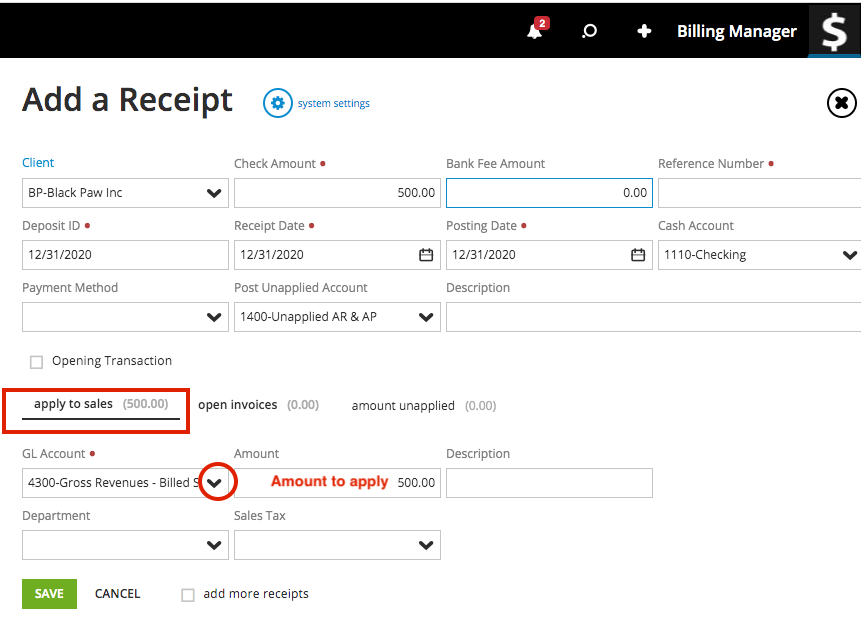This screenshot has width=861, height=630.
Task: Click the SAVE button
Action: (x=49, y=594)
